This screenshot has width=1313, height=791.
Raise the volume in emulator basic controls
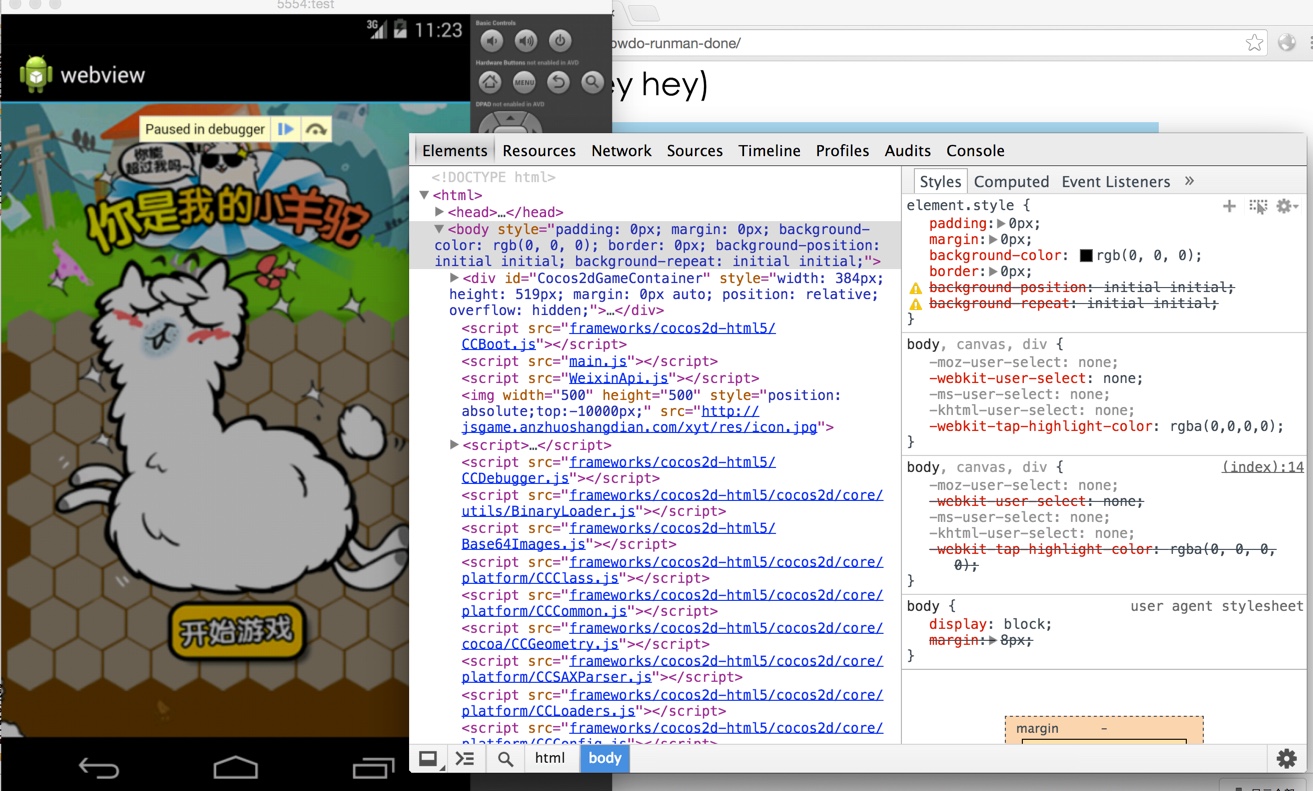526,41
